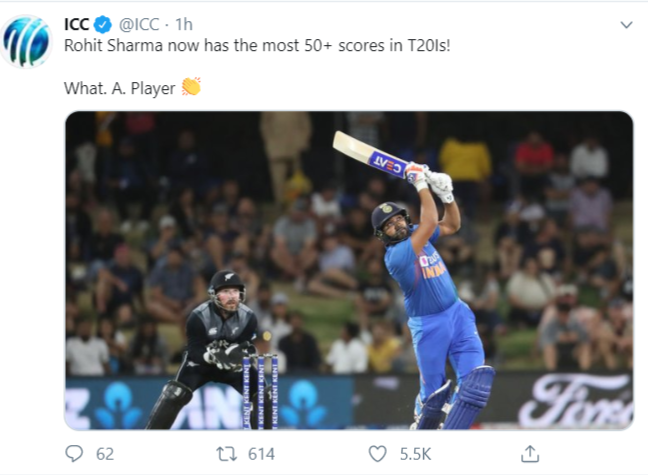Click the reply speech bubble icon
648x475 pixels.
(74, 454)
